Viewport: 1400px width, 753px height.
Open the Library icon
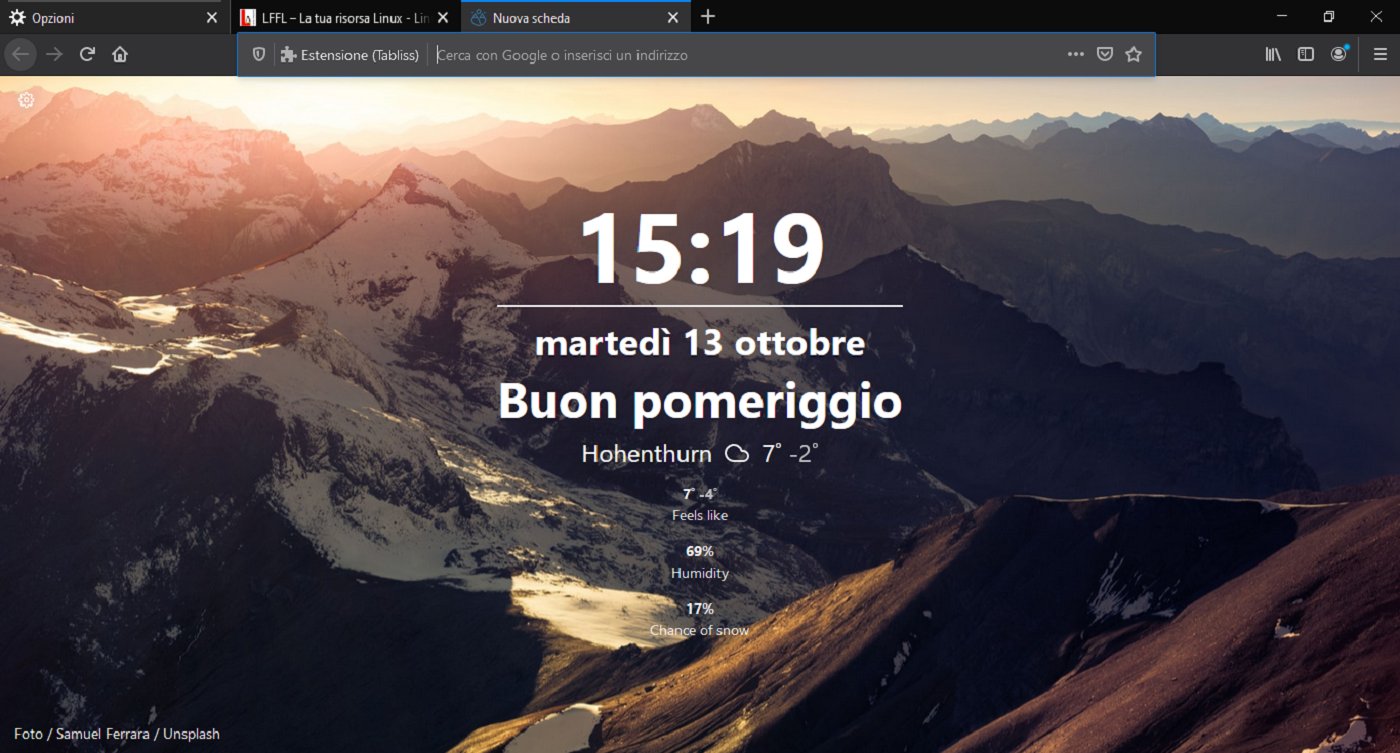point(1272,54)
